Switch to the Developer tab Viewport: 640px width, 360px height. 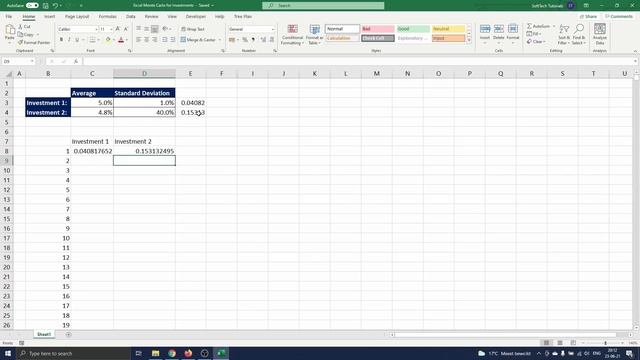tap(196, 16)
